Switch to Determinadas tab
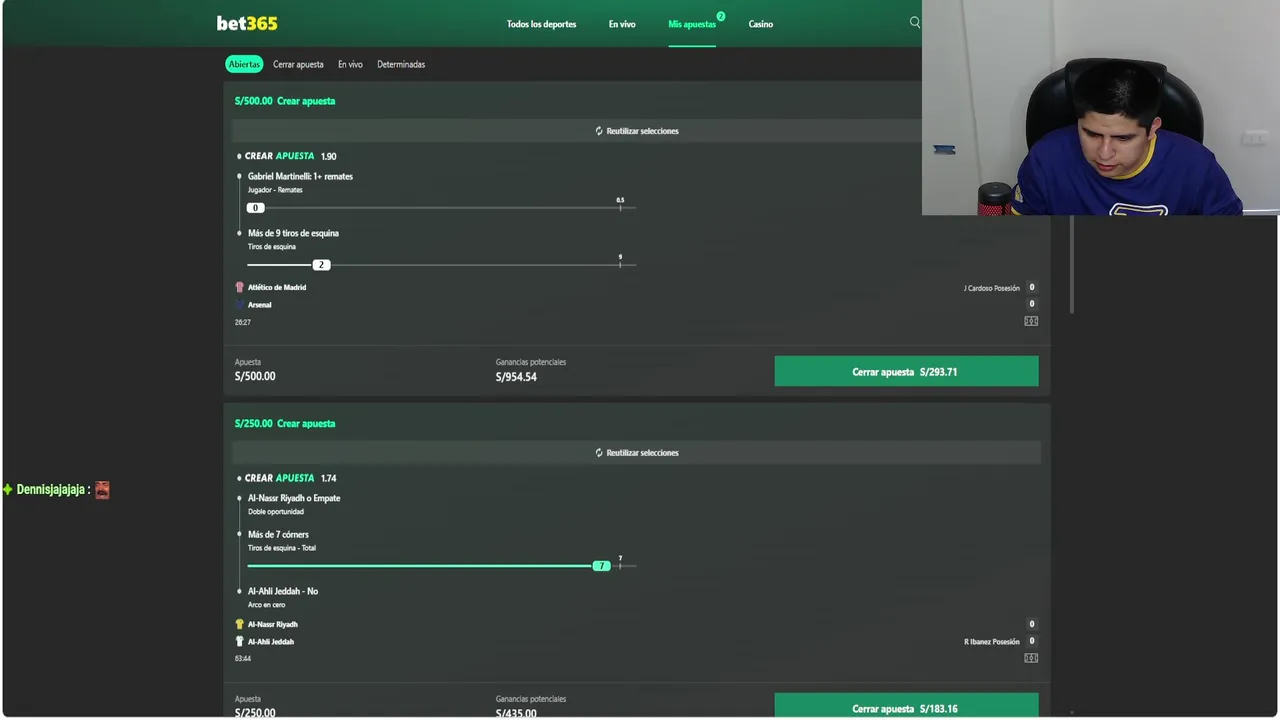The width and height of the screenshot is (1280, 720). point(401,64)
